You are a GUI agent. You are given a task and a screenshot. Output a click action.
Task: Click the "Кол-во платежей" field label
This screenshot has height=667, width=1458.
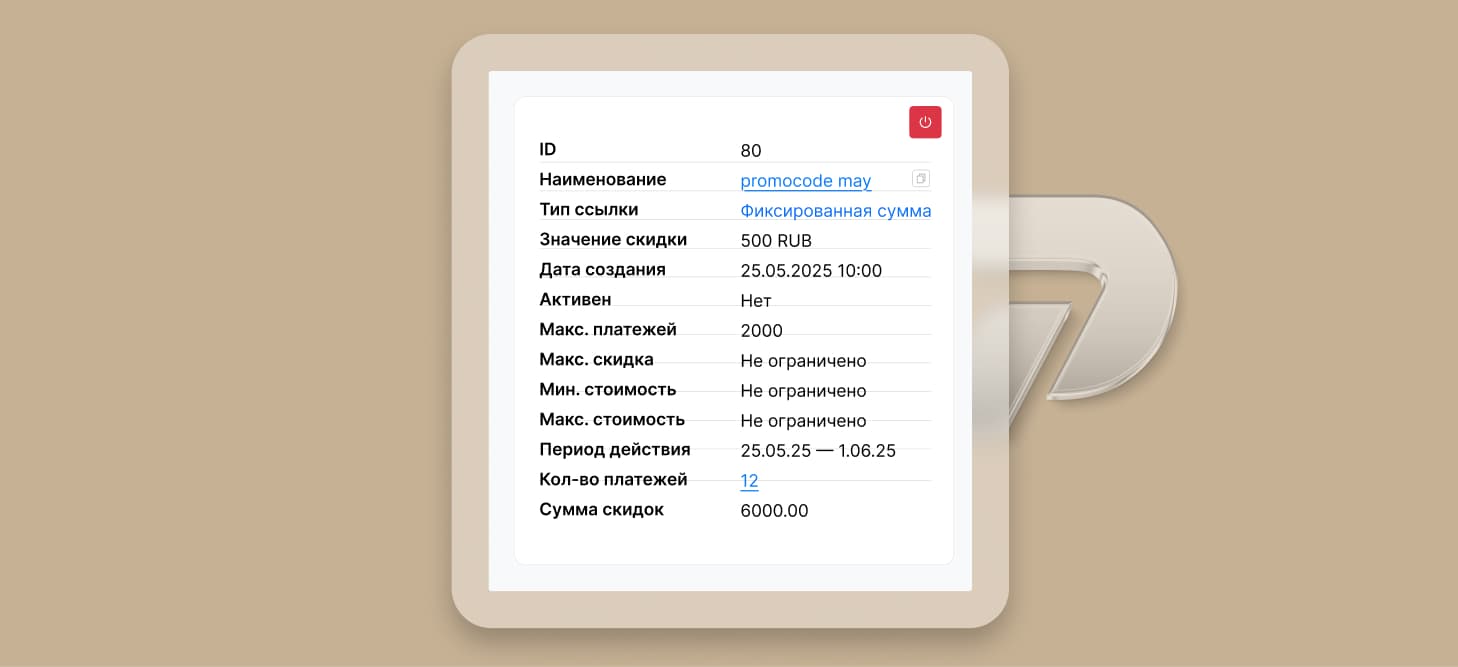tap(613, 480)
